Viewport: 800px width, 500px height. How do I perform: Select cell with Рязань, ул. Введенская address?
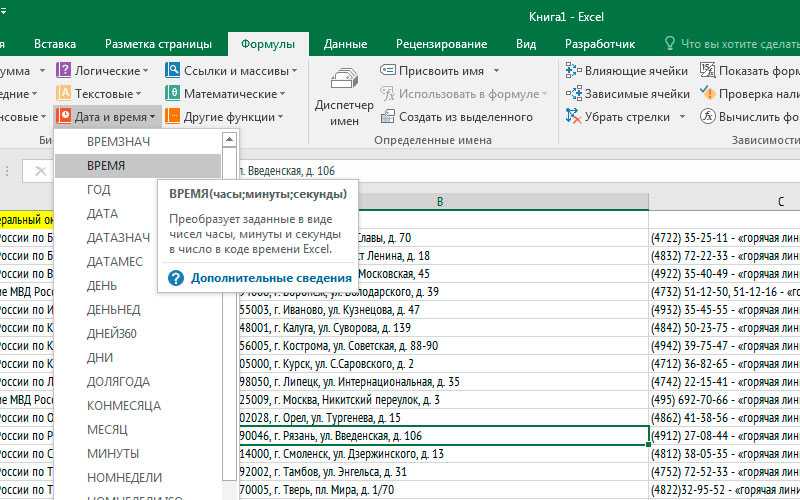pyautogui.click(x=444, y=436)
